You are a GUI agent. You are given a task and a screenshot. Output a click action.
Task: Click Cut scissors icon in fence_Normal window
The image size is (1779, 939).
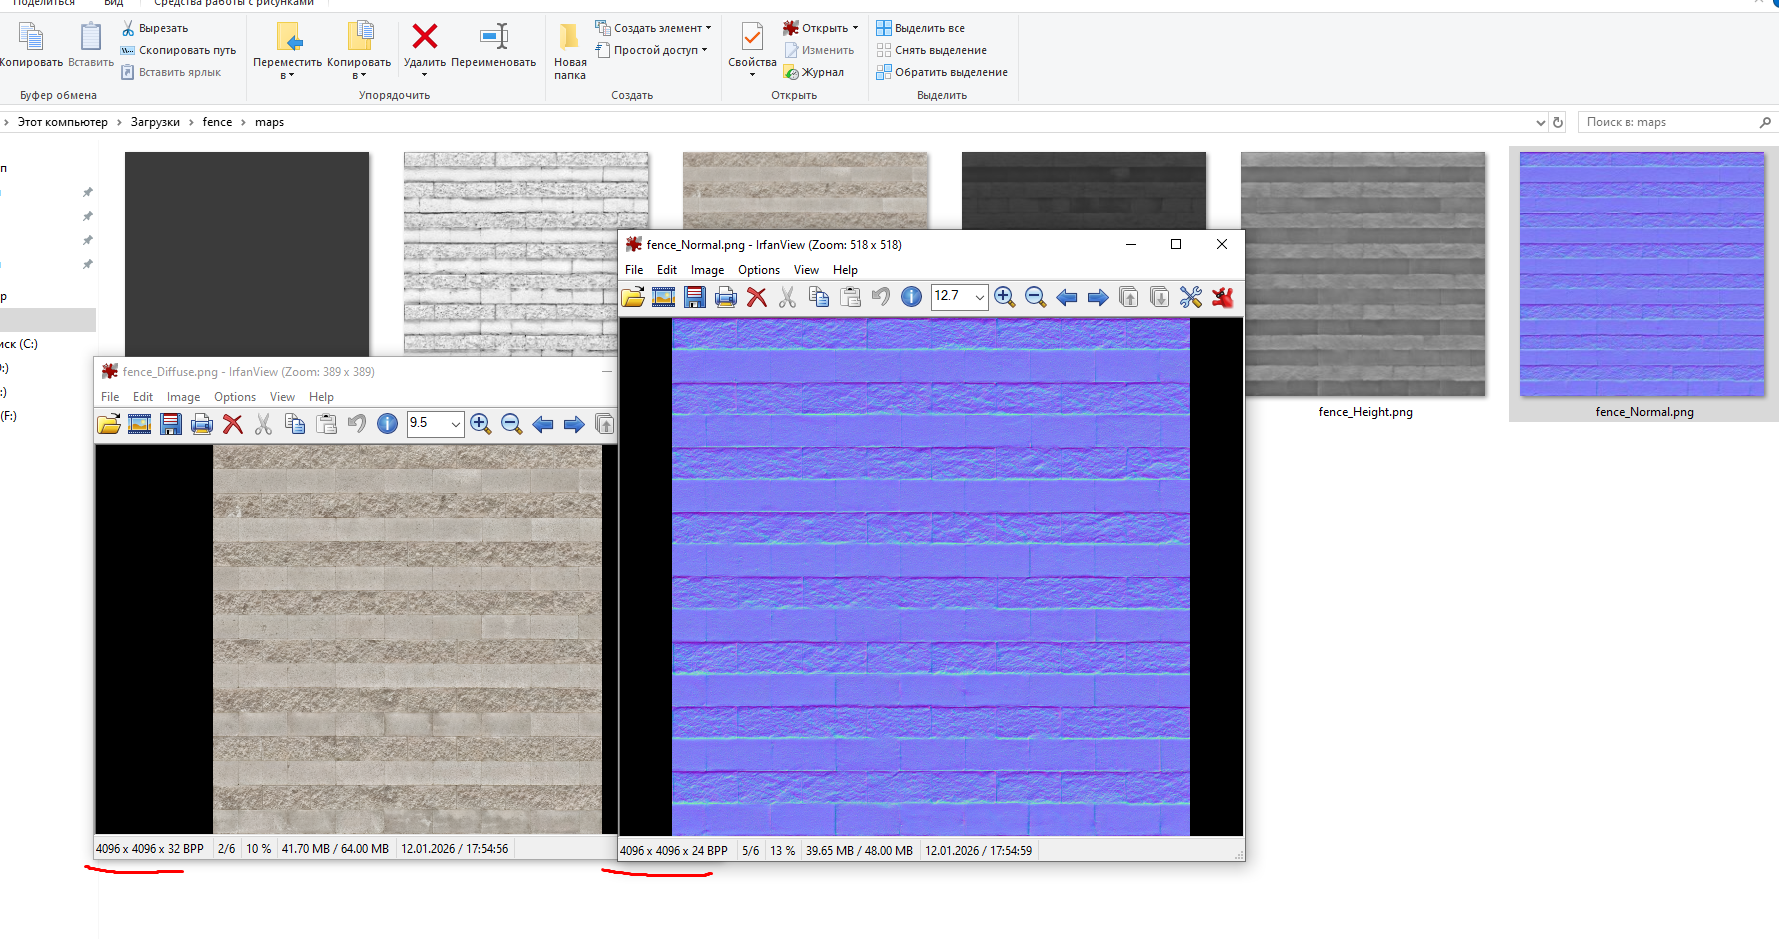(788, 297)
